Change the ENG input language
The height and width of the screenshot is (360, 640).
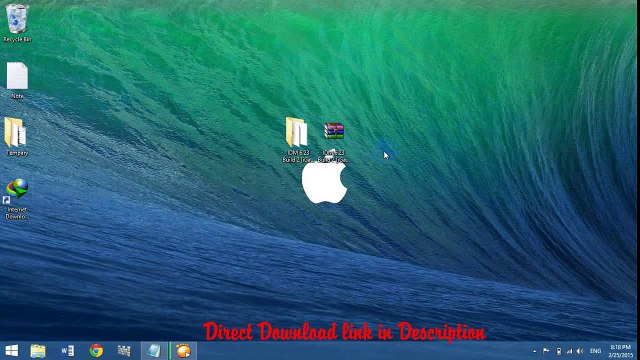(596, 351)
